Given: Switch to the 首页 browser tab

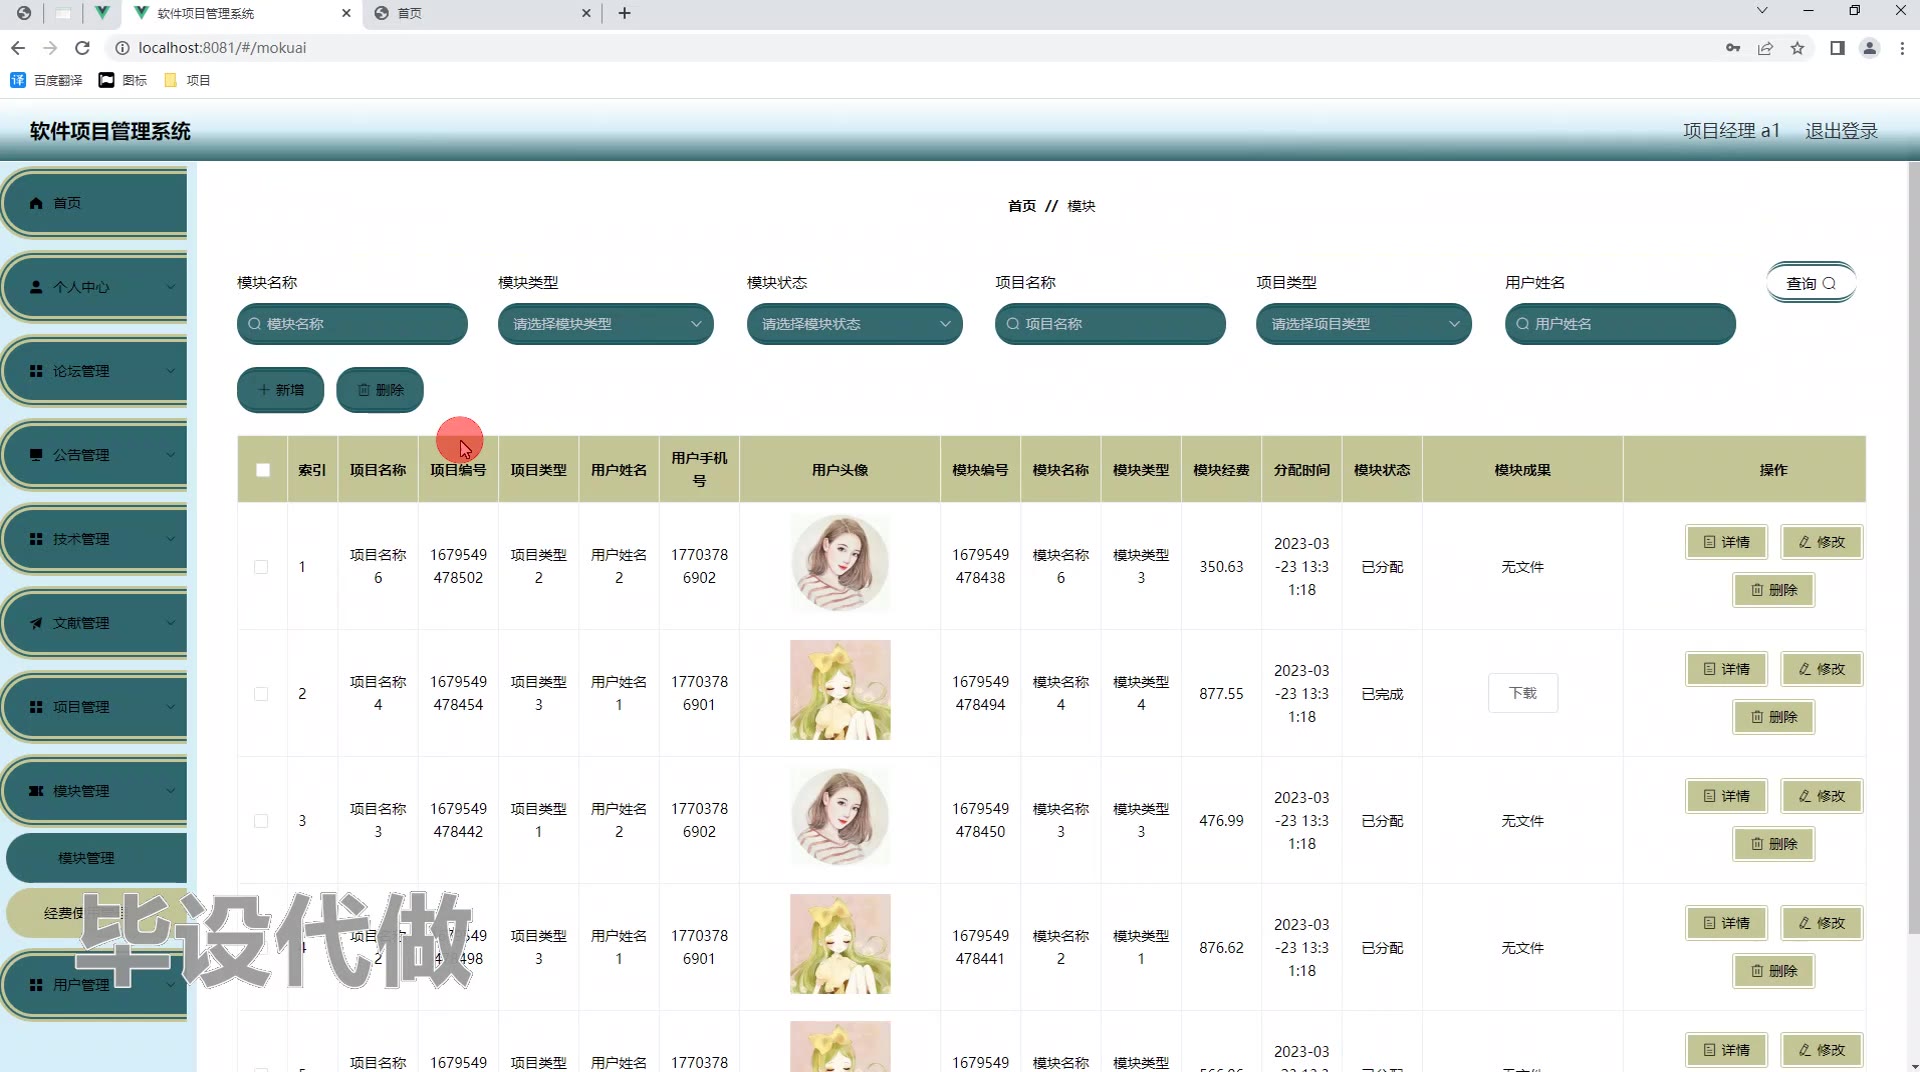Looking at the screenshot, I should (x=483, y=13).
